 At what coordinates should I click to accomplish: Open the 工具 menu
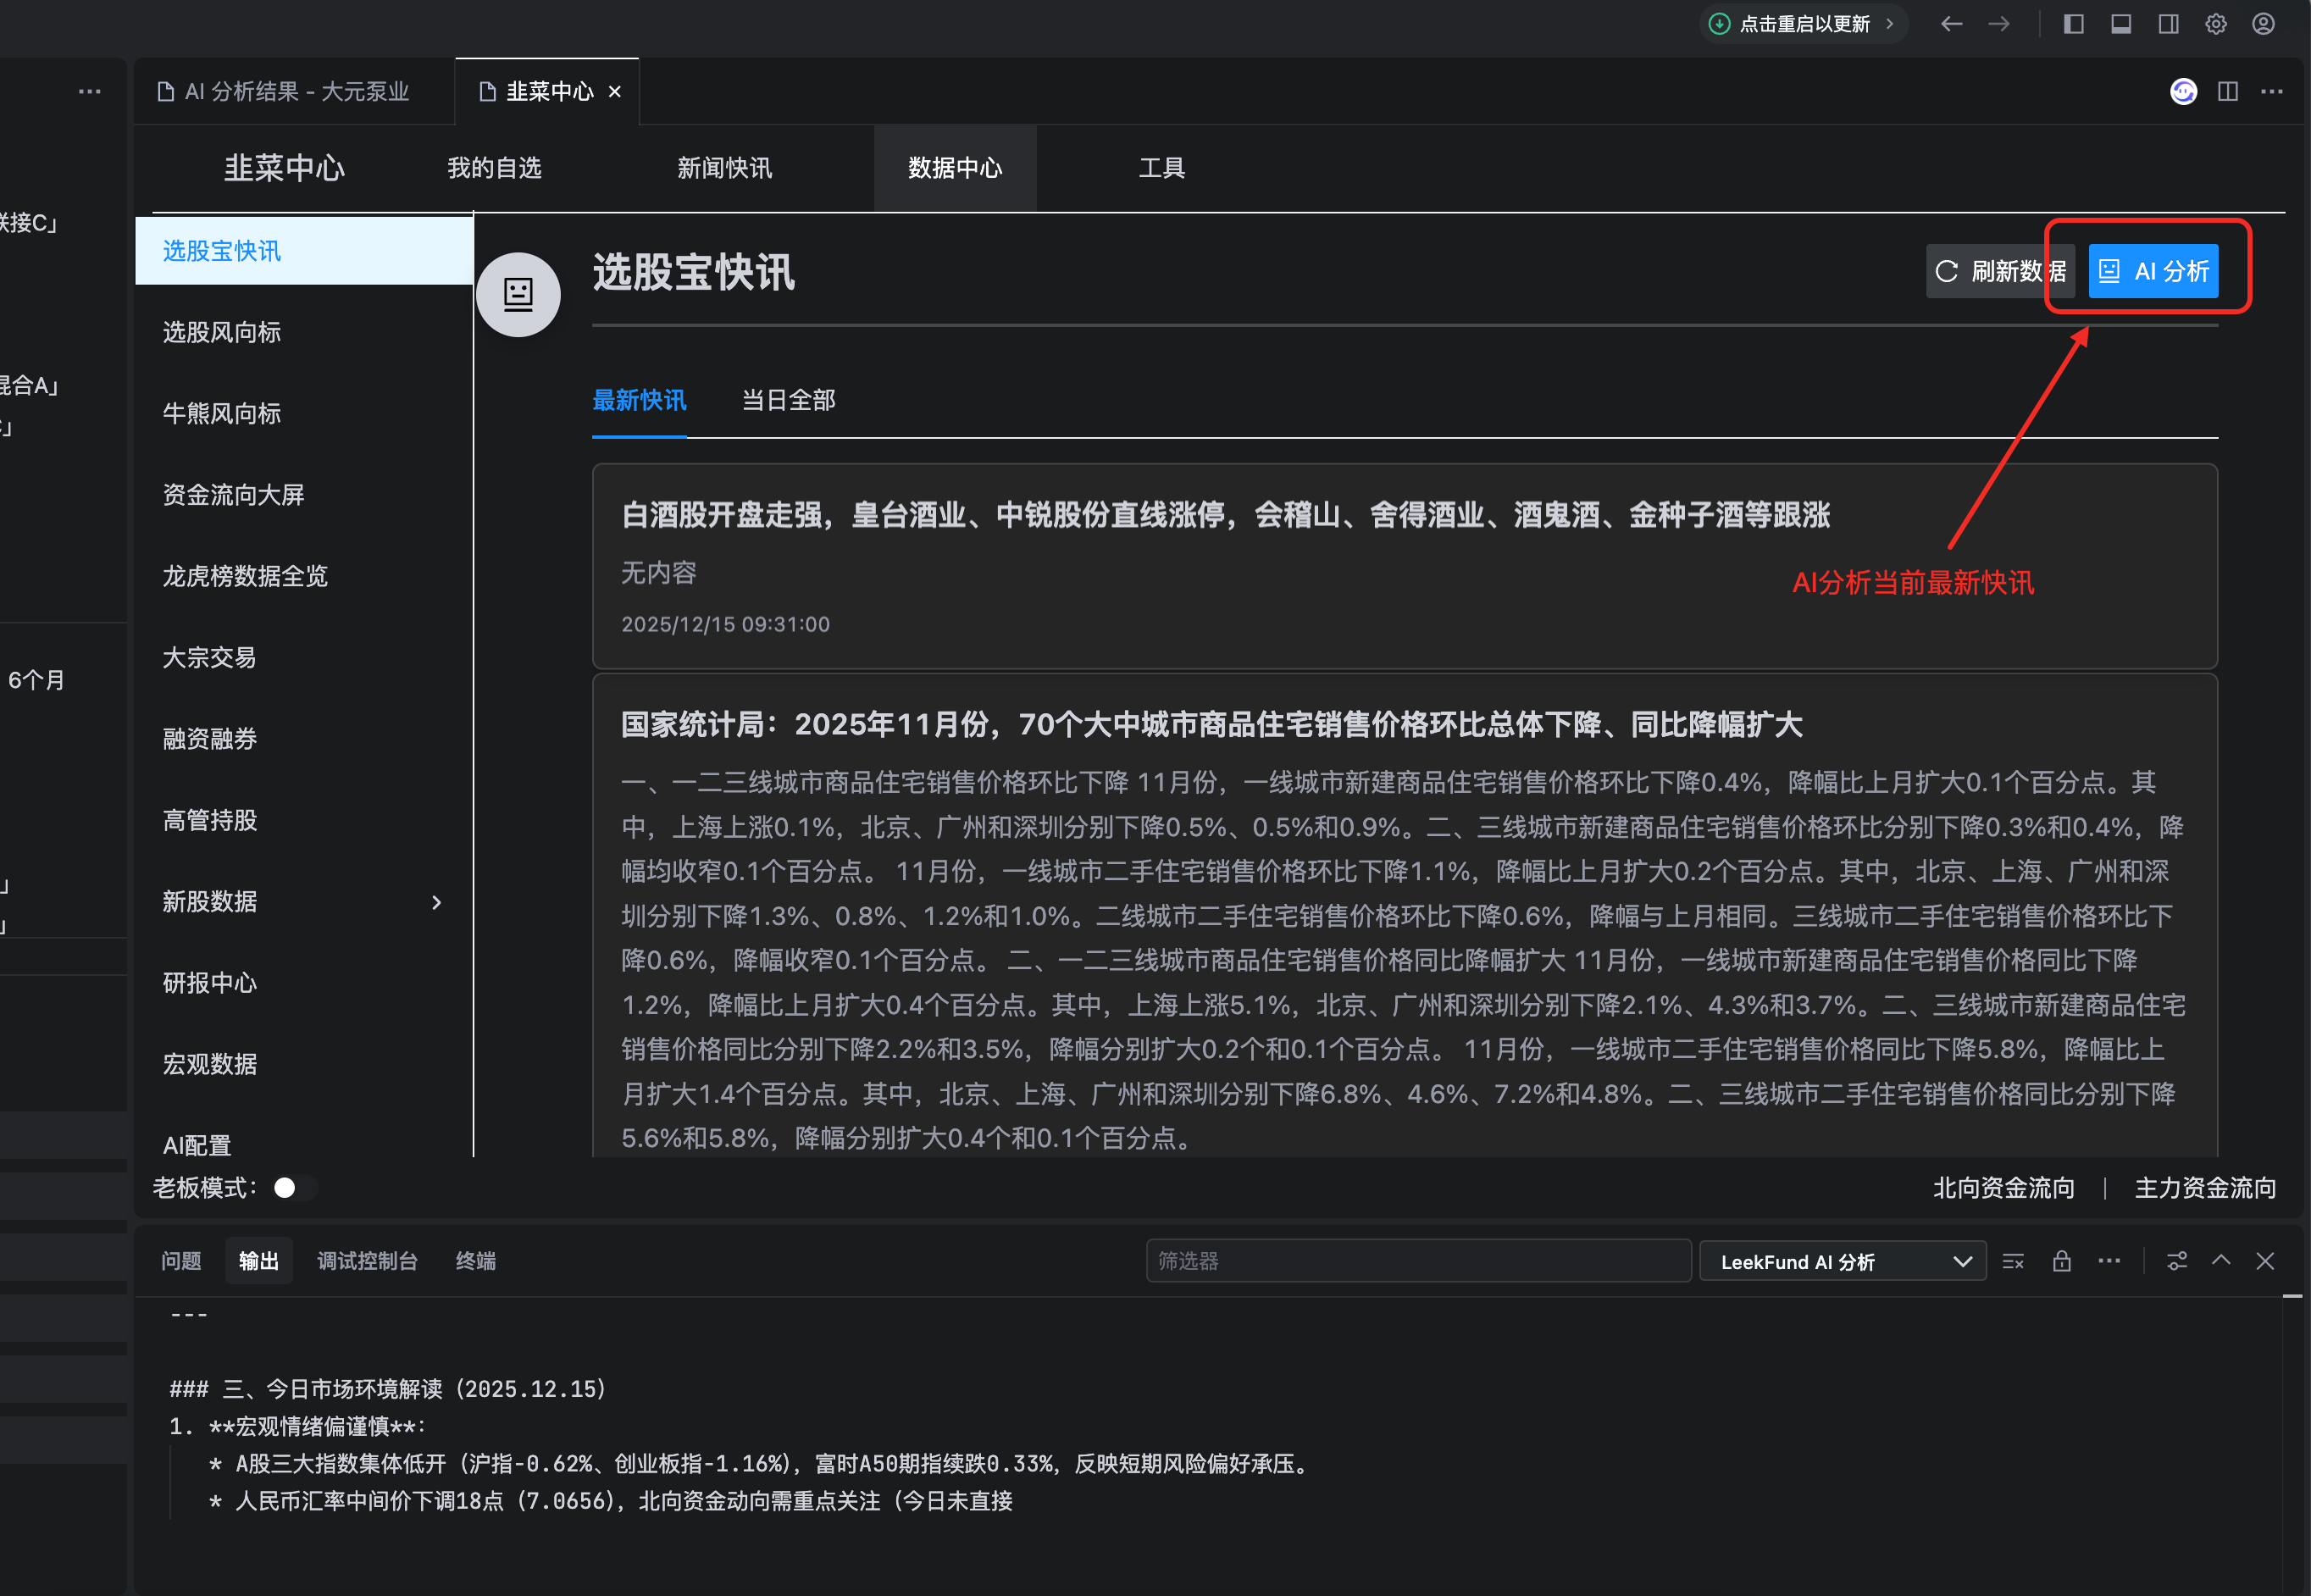tap(1161, 168)
